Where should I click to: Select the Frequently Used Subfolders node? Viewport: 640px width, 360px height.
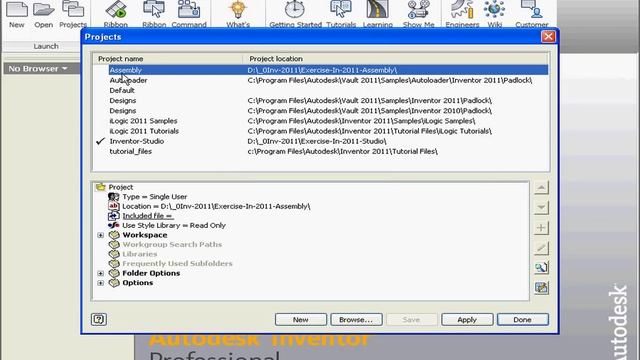pyautogui.click(x=177, y=264)
